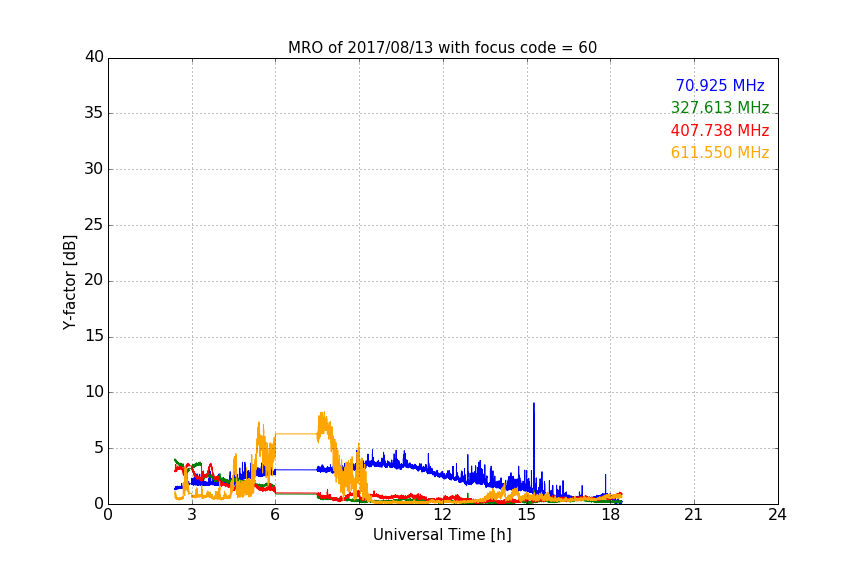The image size is (864, 576).
Task: Click the Y-factor [dB] axis label
Action: (x=69, y=282)
